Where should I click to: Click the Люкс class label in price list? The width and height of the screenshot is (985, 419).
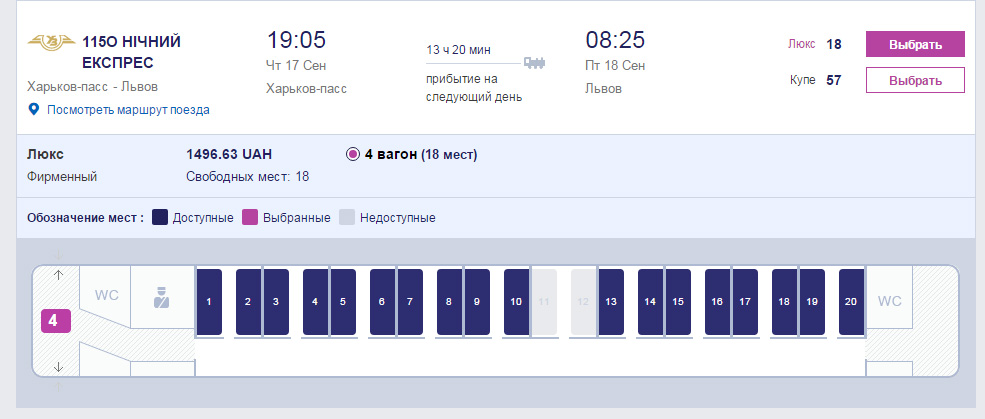pyautogui.click(x=802, y=44)
